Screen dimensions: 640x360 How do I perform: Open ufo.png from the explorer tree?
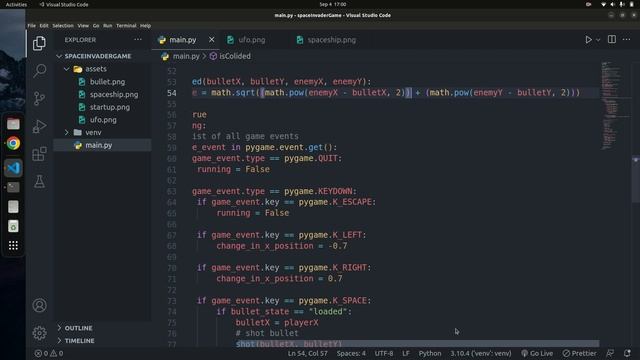[x=103, y=120]
